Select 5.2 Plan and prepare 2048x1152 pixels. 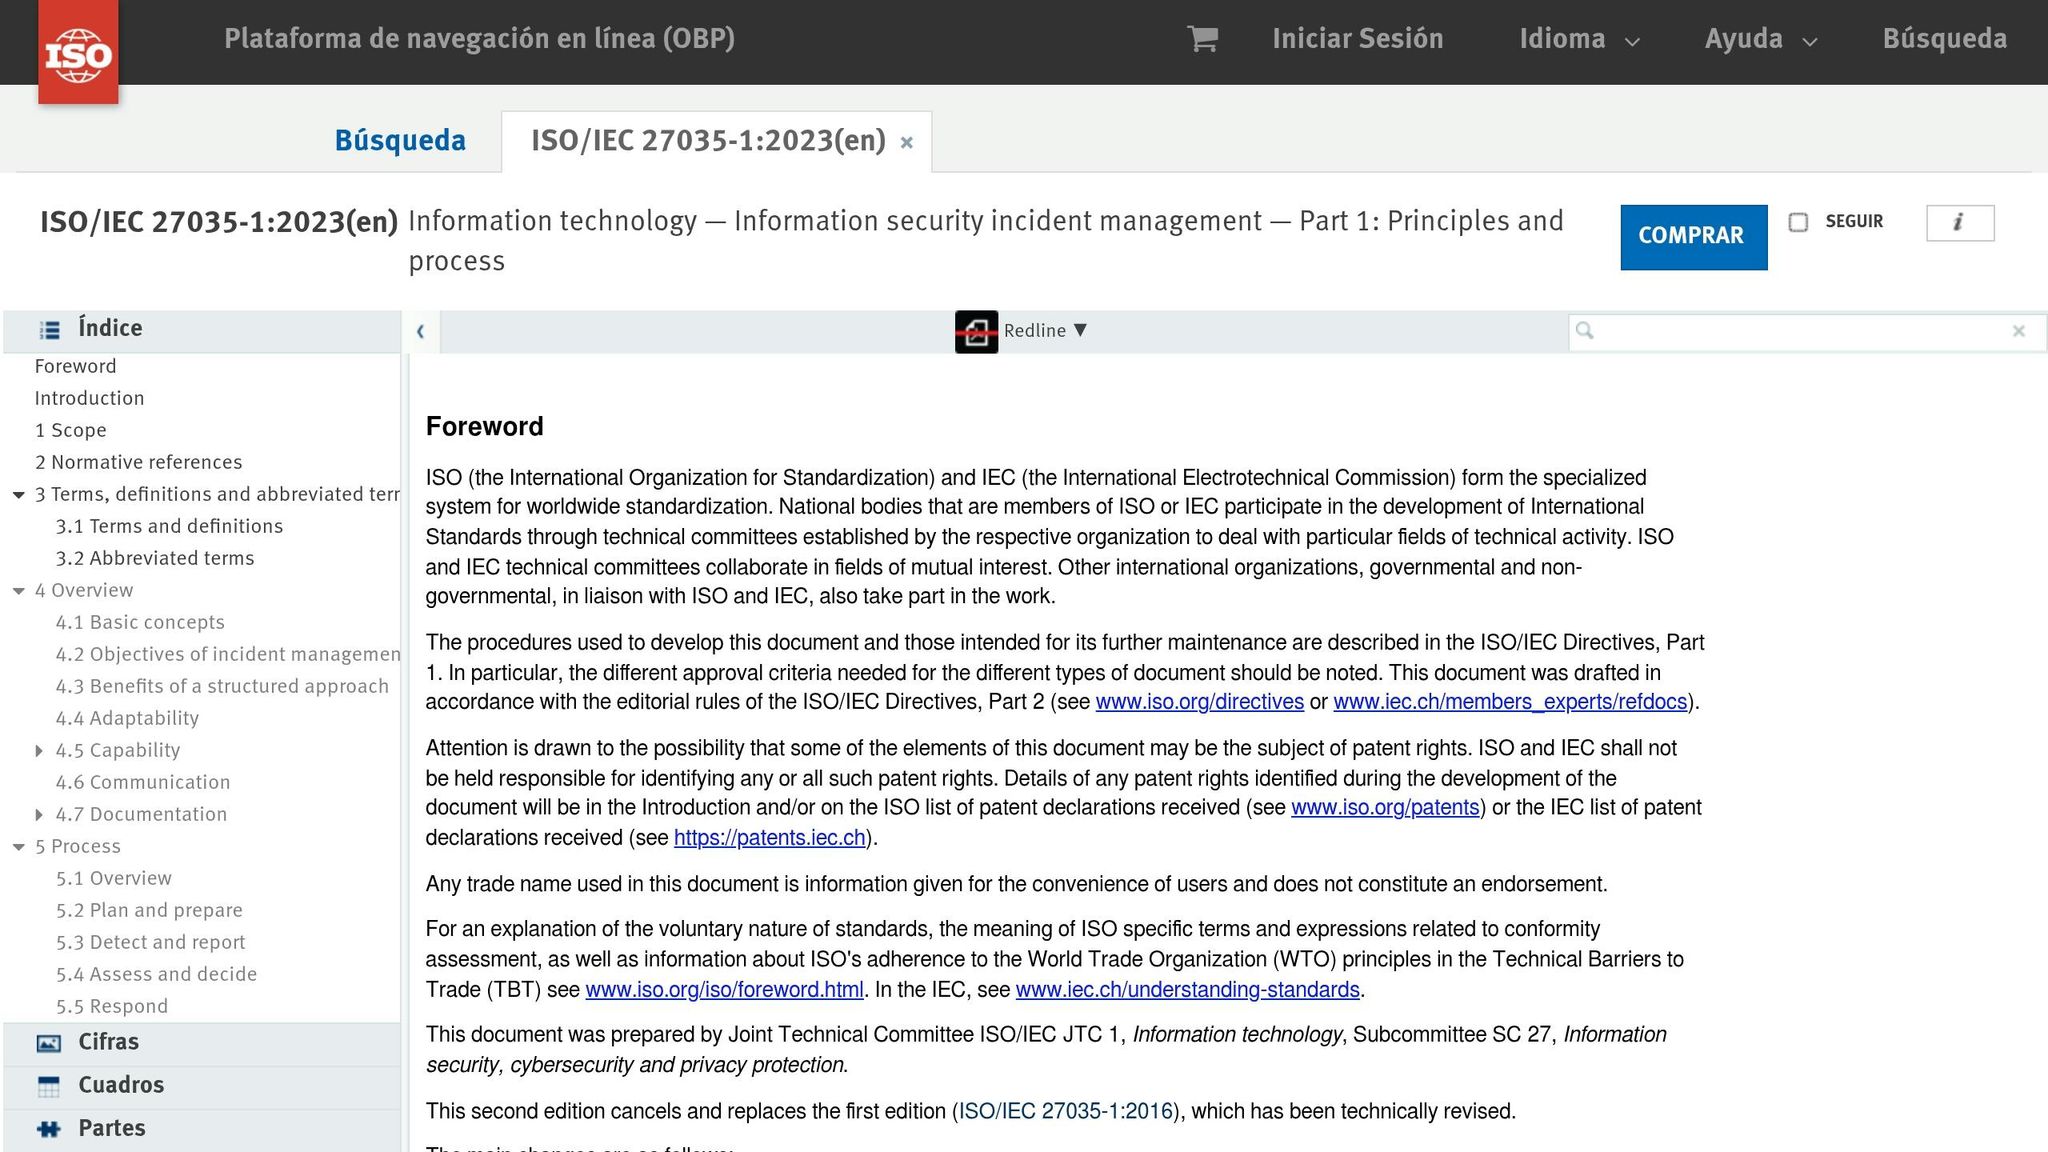click(149, 911)
